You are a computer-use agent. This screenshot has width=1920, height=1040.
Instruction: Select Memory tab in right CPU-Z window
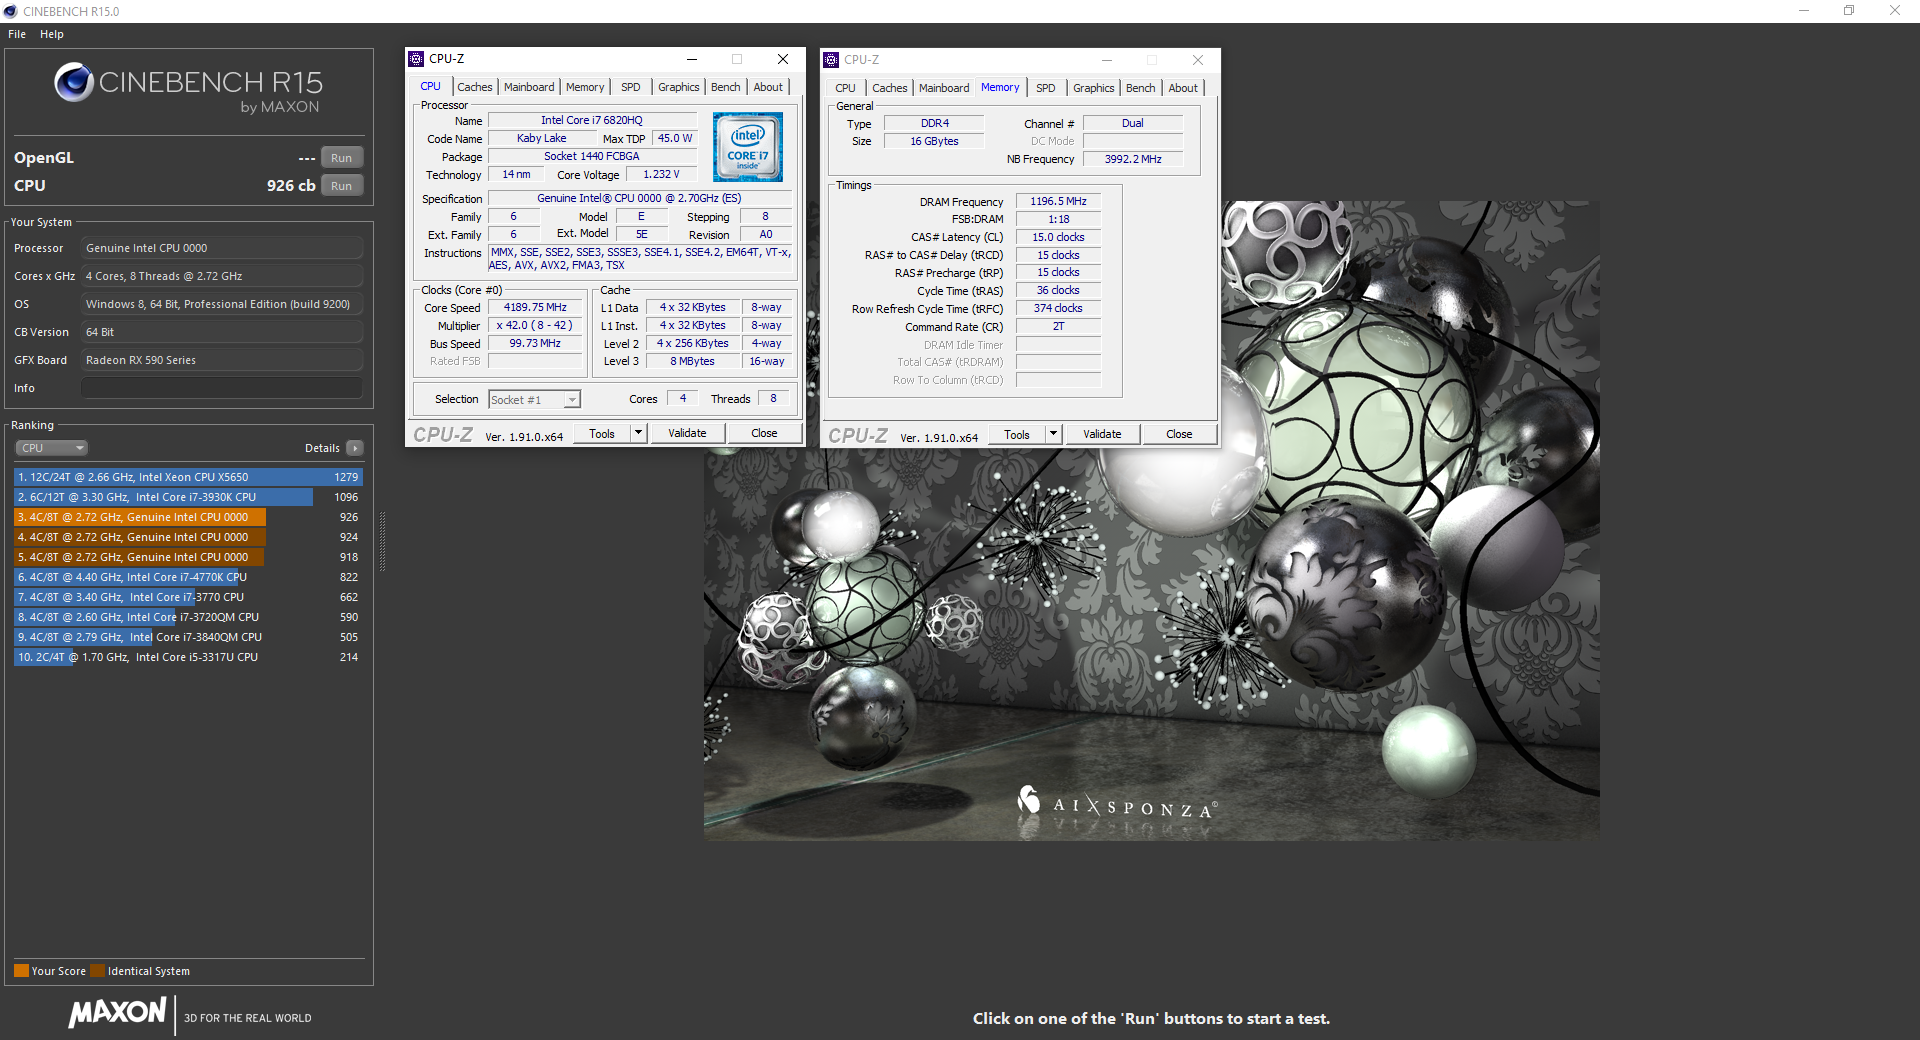(x=1000, y=87)
